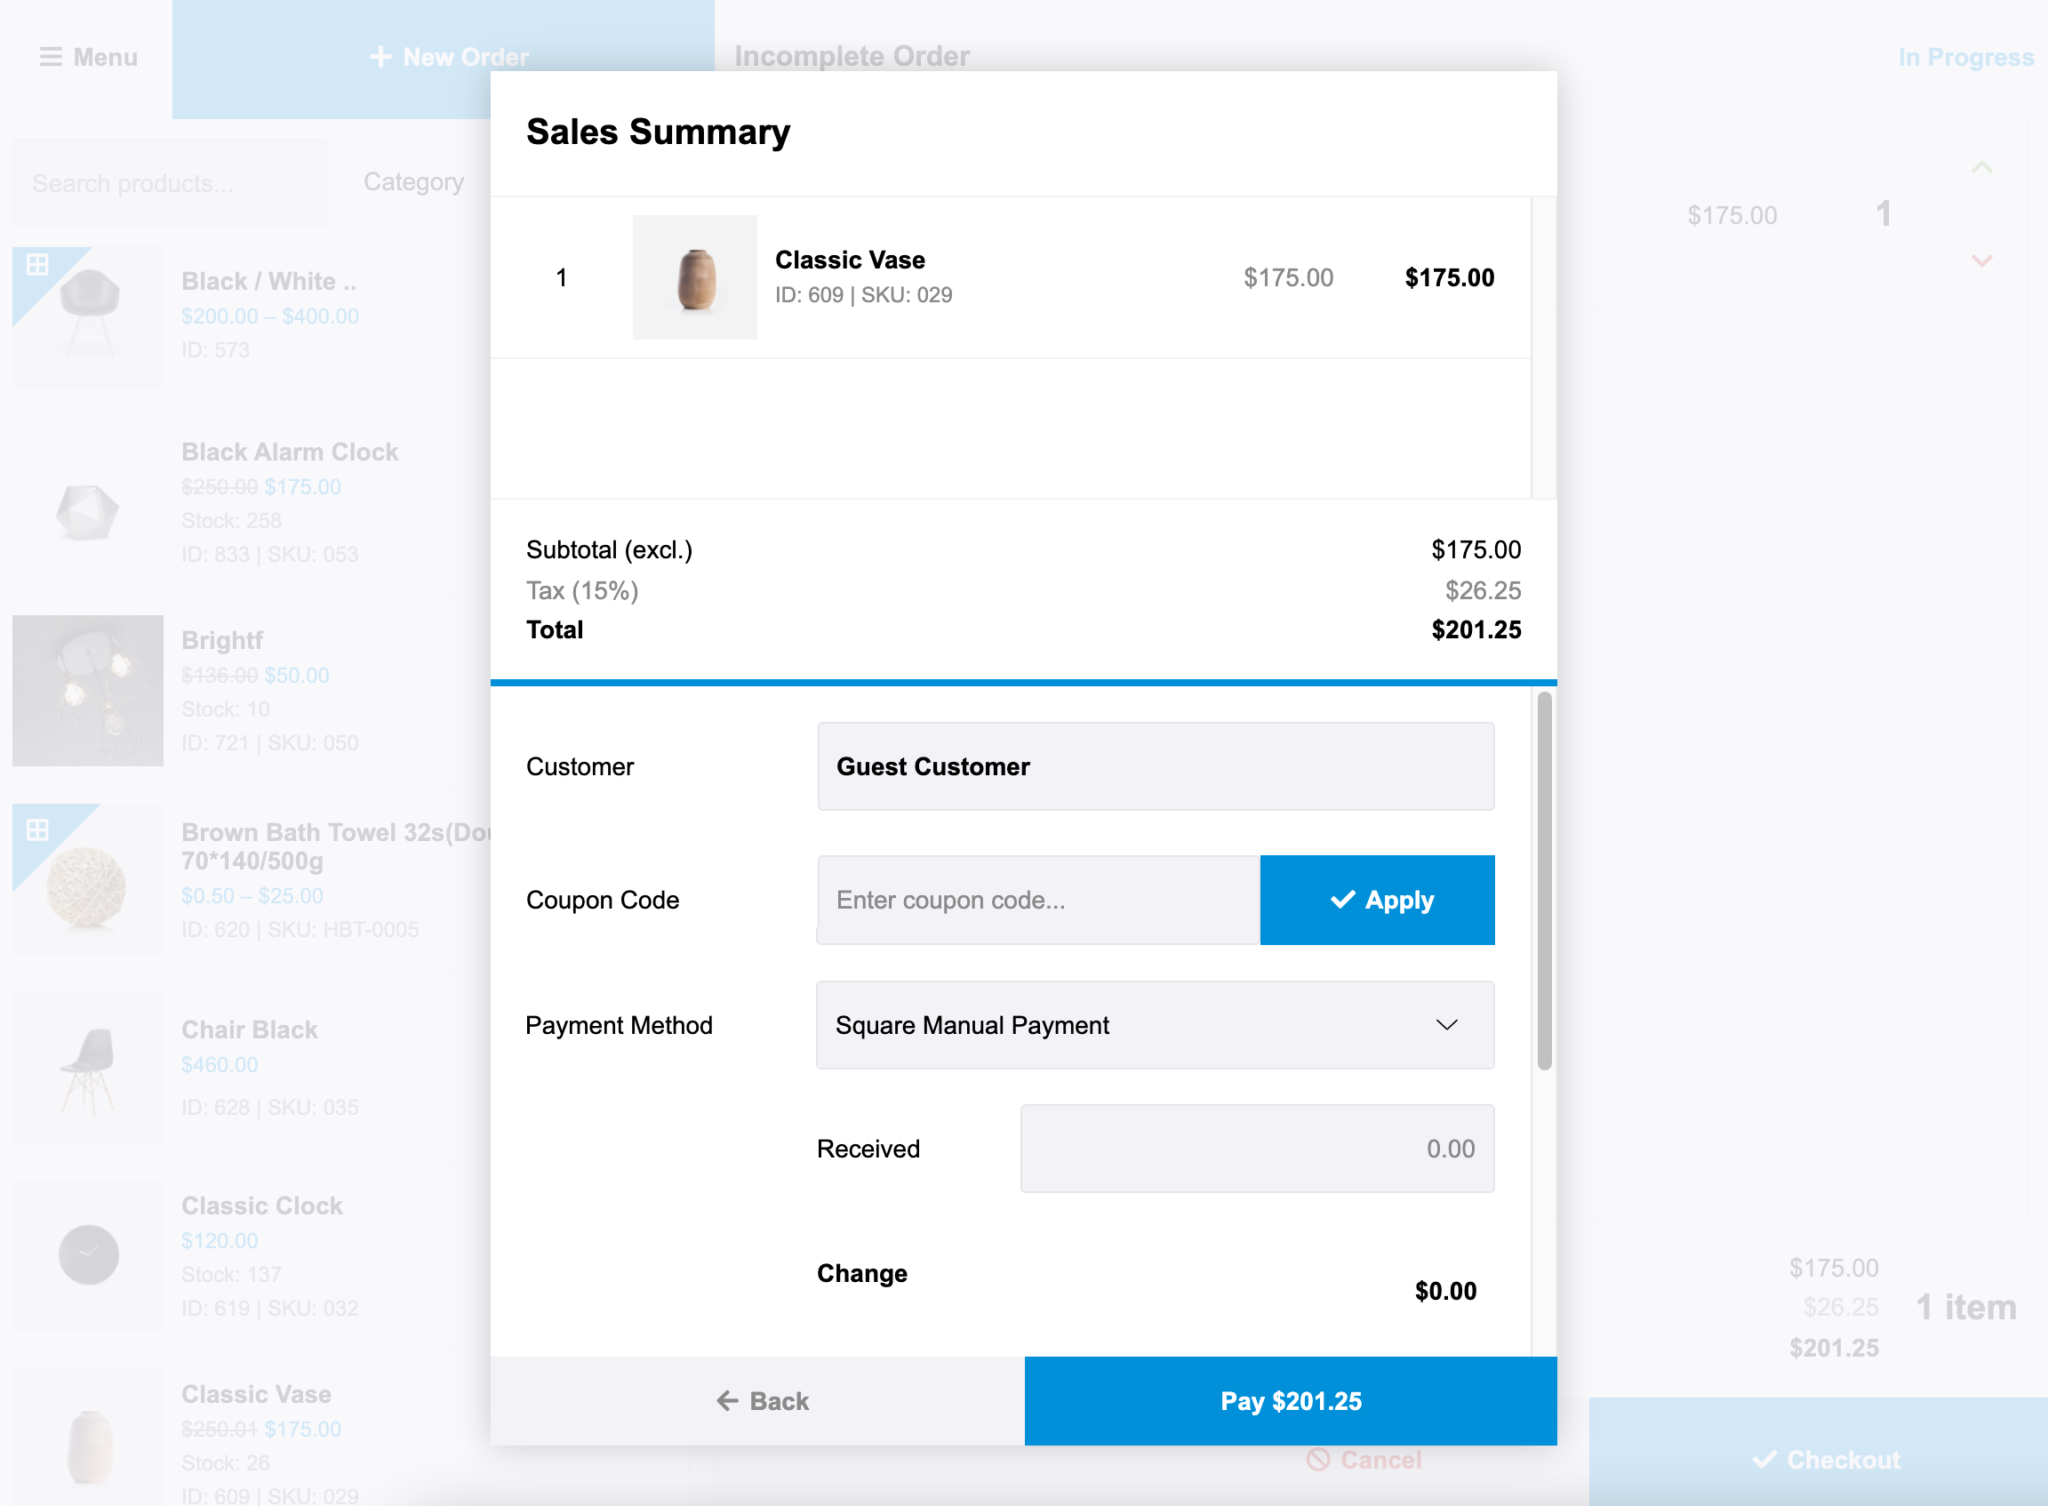Click Pay $201.25 checkout button
2048x1506 pixels.
[x=1291, y=1399]
